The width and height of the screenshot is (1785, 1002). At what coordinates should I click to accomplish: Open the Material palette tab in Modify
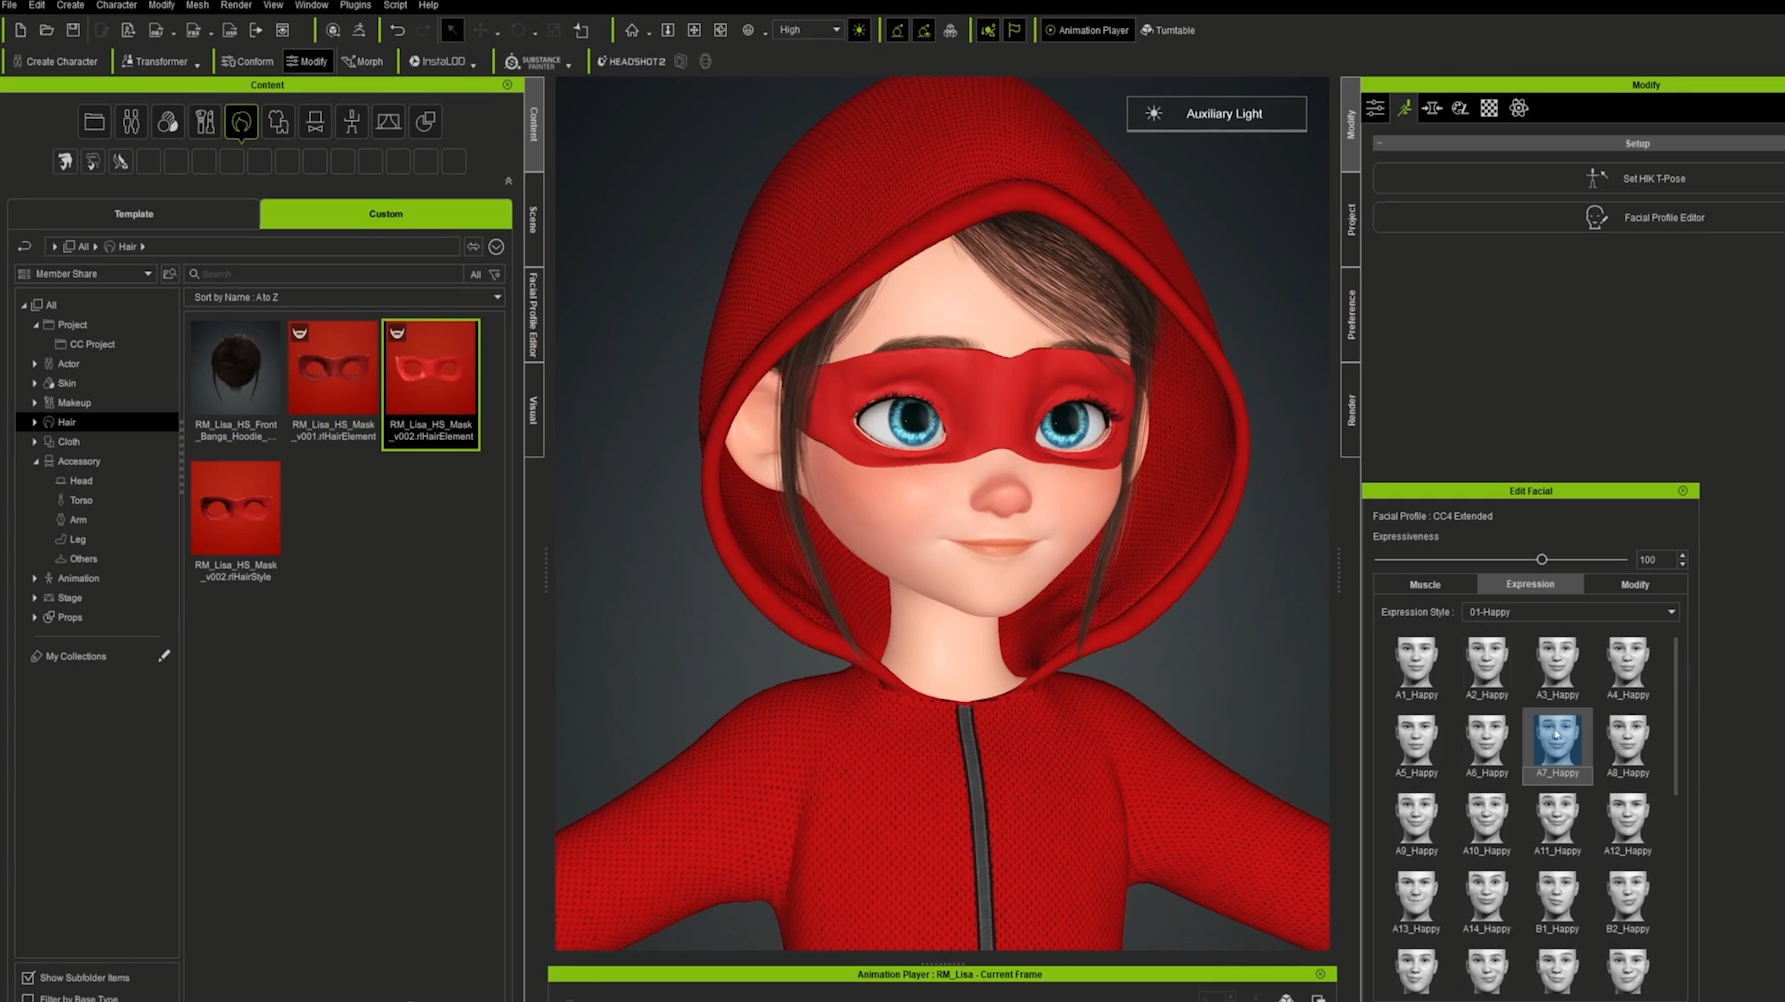[1460, 108]
